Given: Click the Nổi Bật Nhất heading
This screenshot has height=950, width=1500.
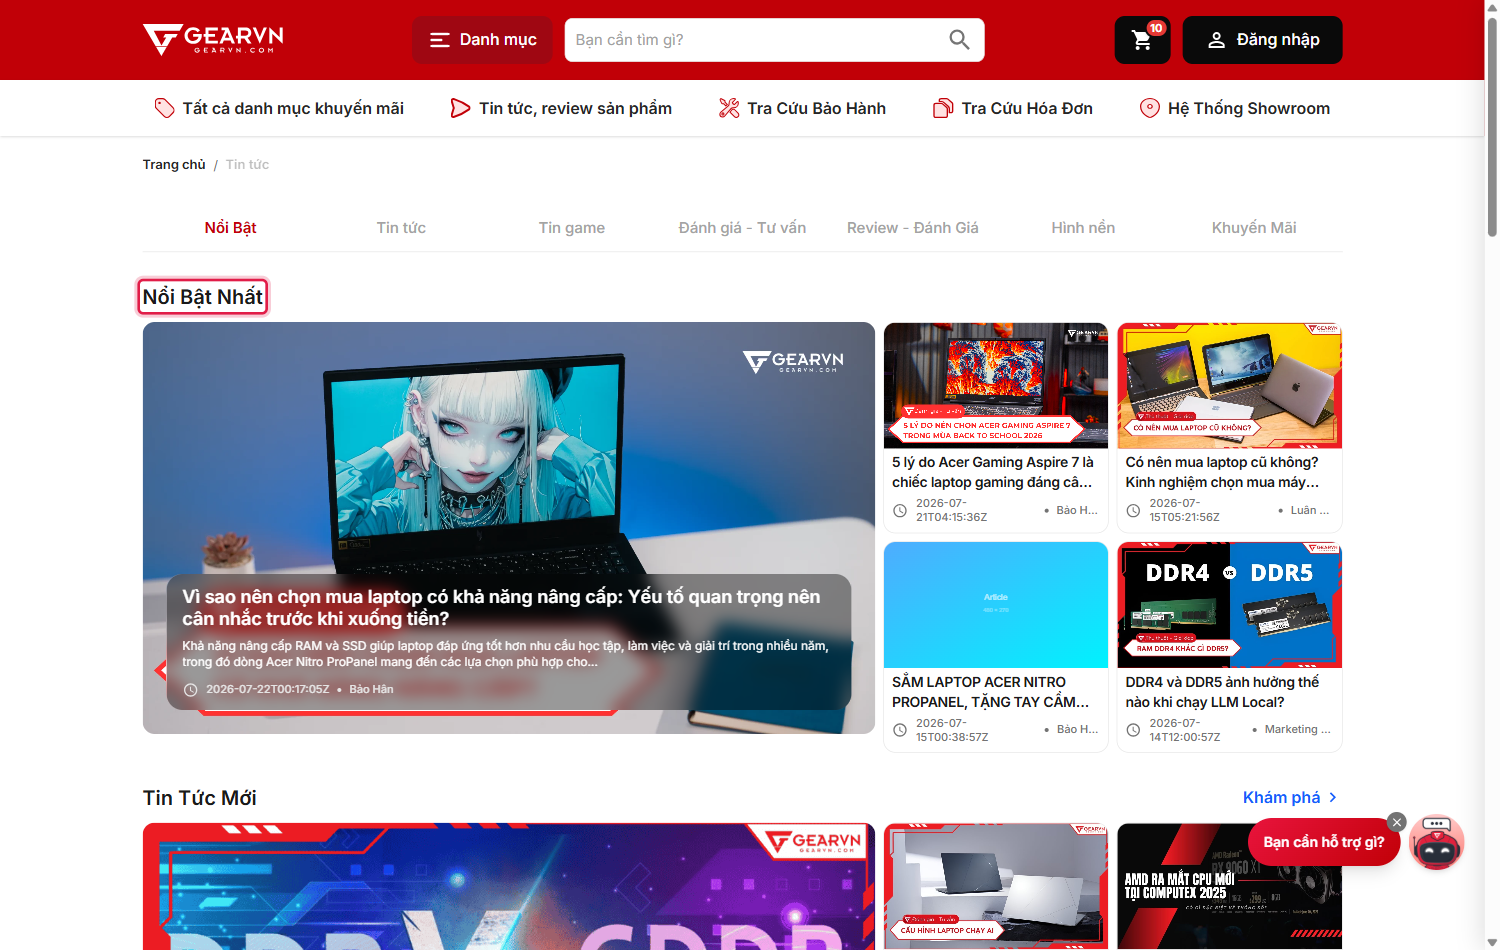Looking at the screenshot, I should click(x=203, y=297).
